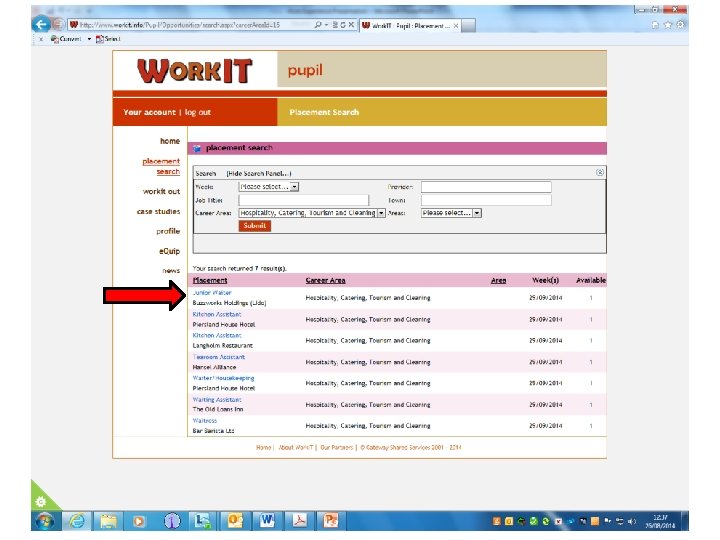The image size is (720, 540).
Task: Click the log out link
Action: click(x=198, y=112)
